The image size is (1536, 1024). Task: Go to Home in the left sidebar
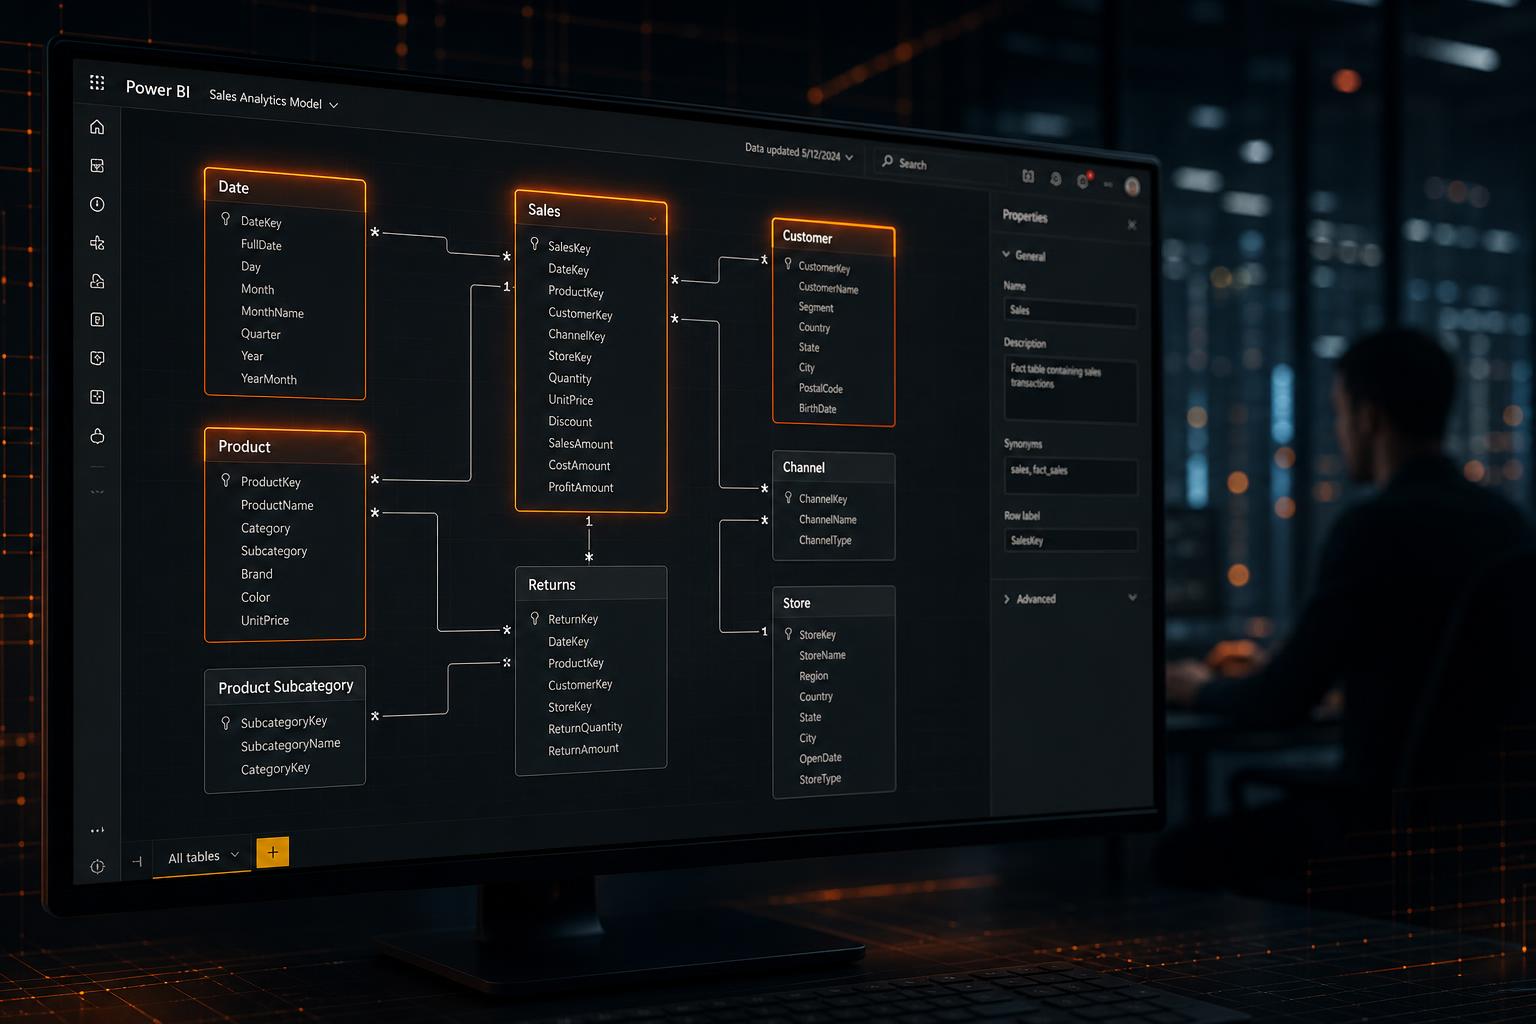point(97,127)
